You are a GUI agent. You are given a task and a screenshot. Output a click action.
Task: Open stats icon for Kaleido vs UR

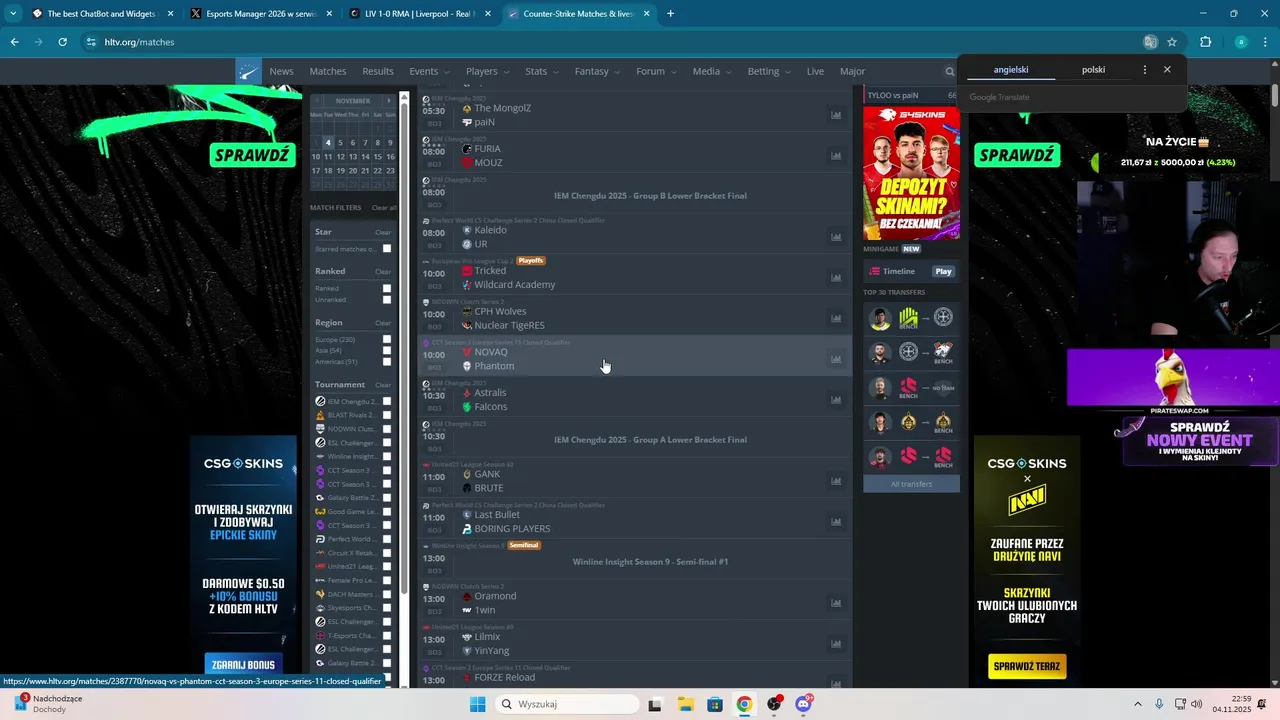[836, 237]
